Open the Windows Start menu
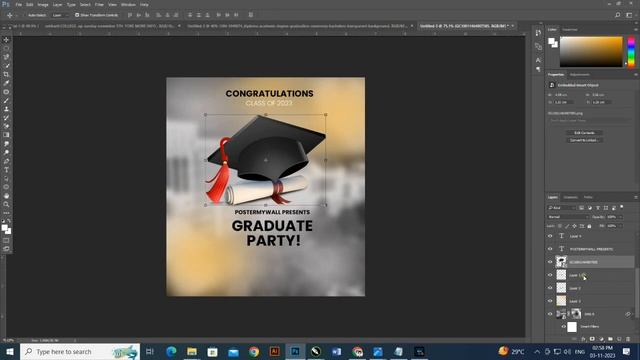 click(x=10, y=351)
